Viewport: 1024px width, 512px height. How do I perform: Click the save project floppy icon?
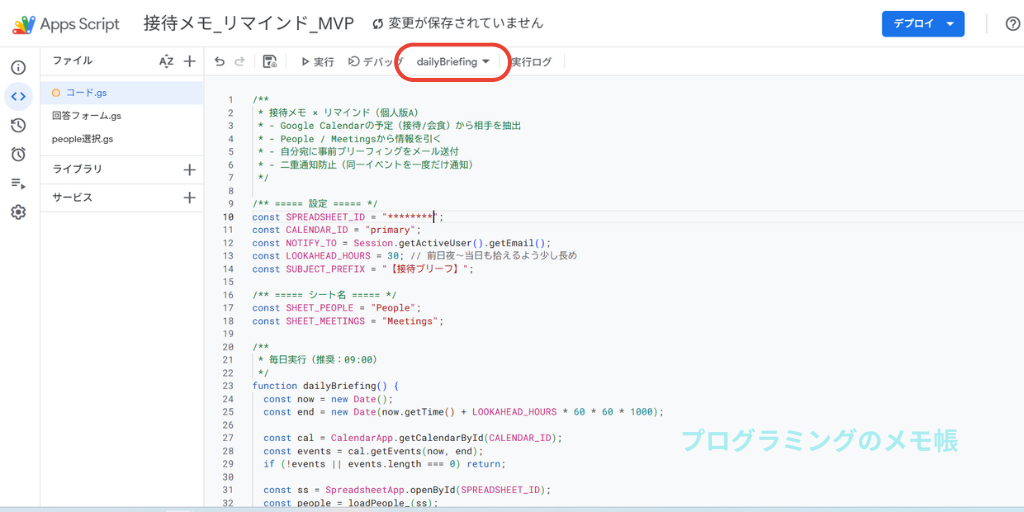point(269,62)
